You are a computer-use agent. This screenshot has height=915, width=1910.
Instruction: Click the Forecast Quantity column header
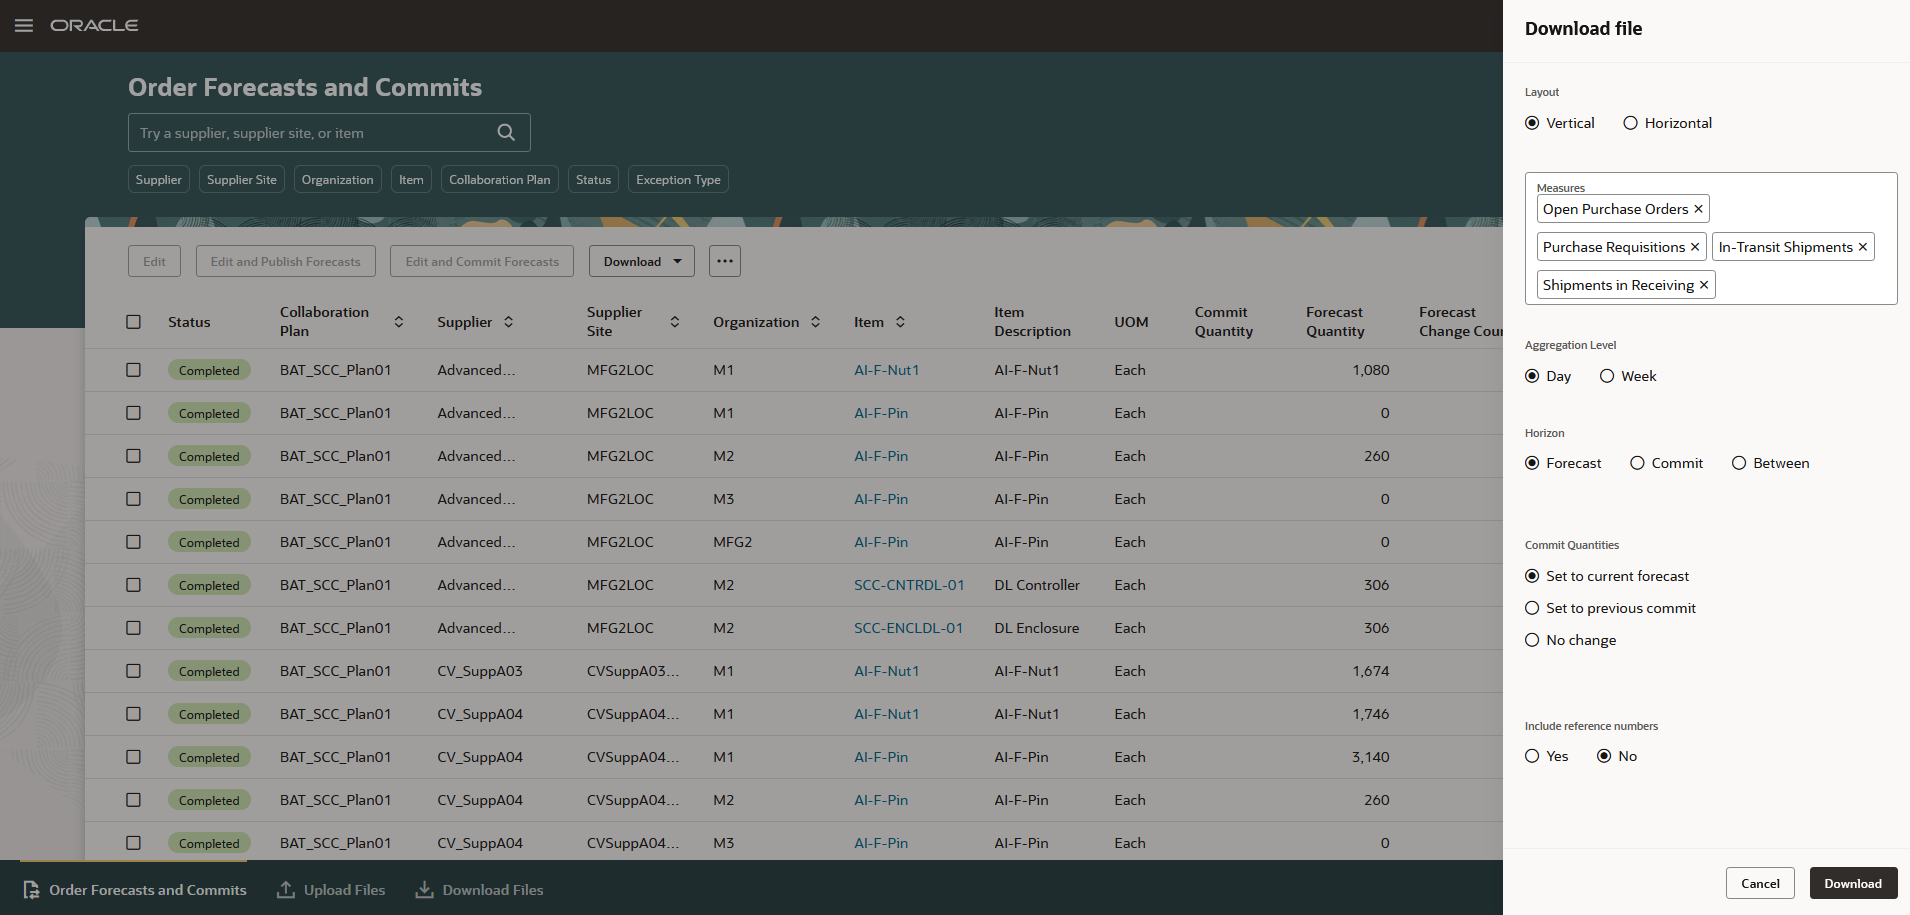[1335, 322]
